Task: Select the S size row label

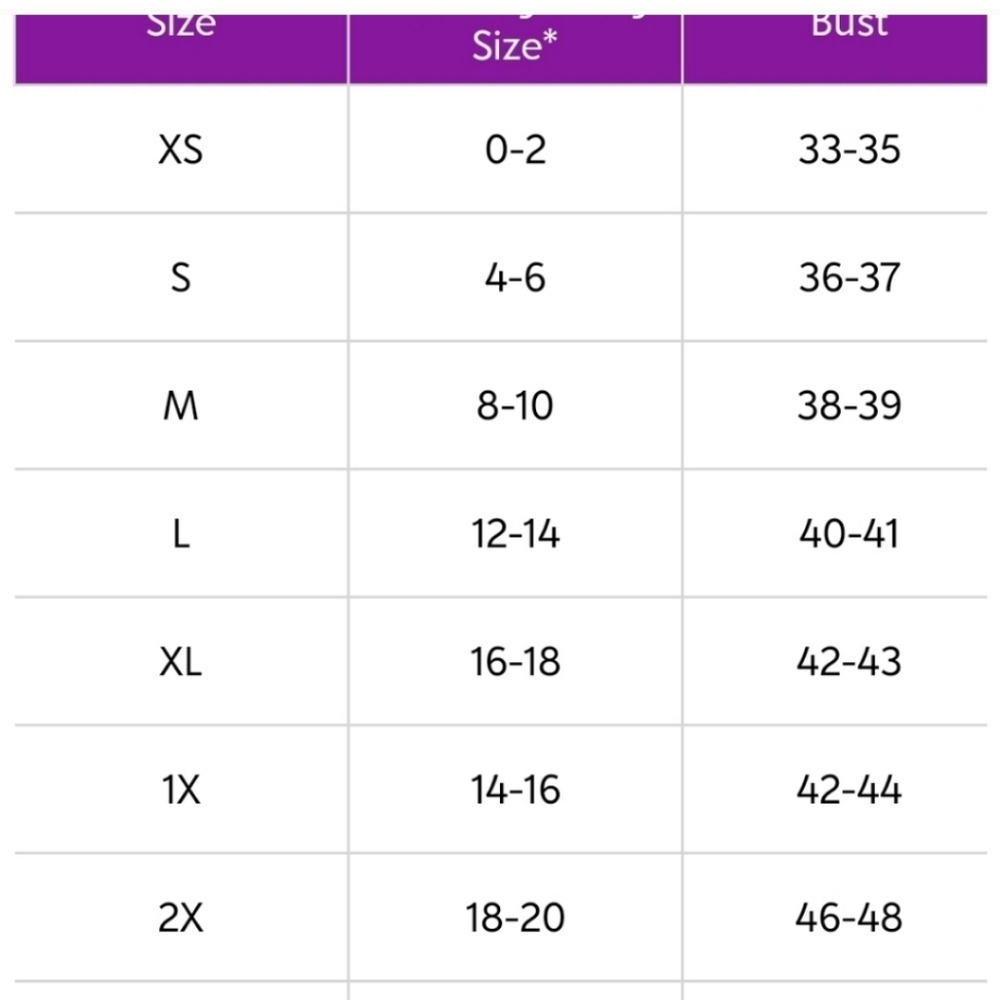Action: click(x=180, y=278)
